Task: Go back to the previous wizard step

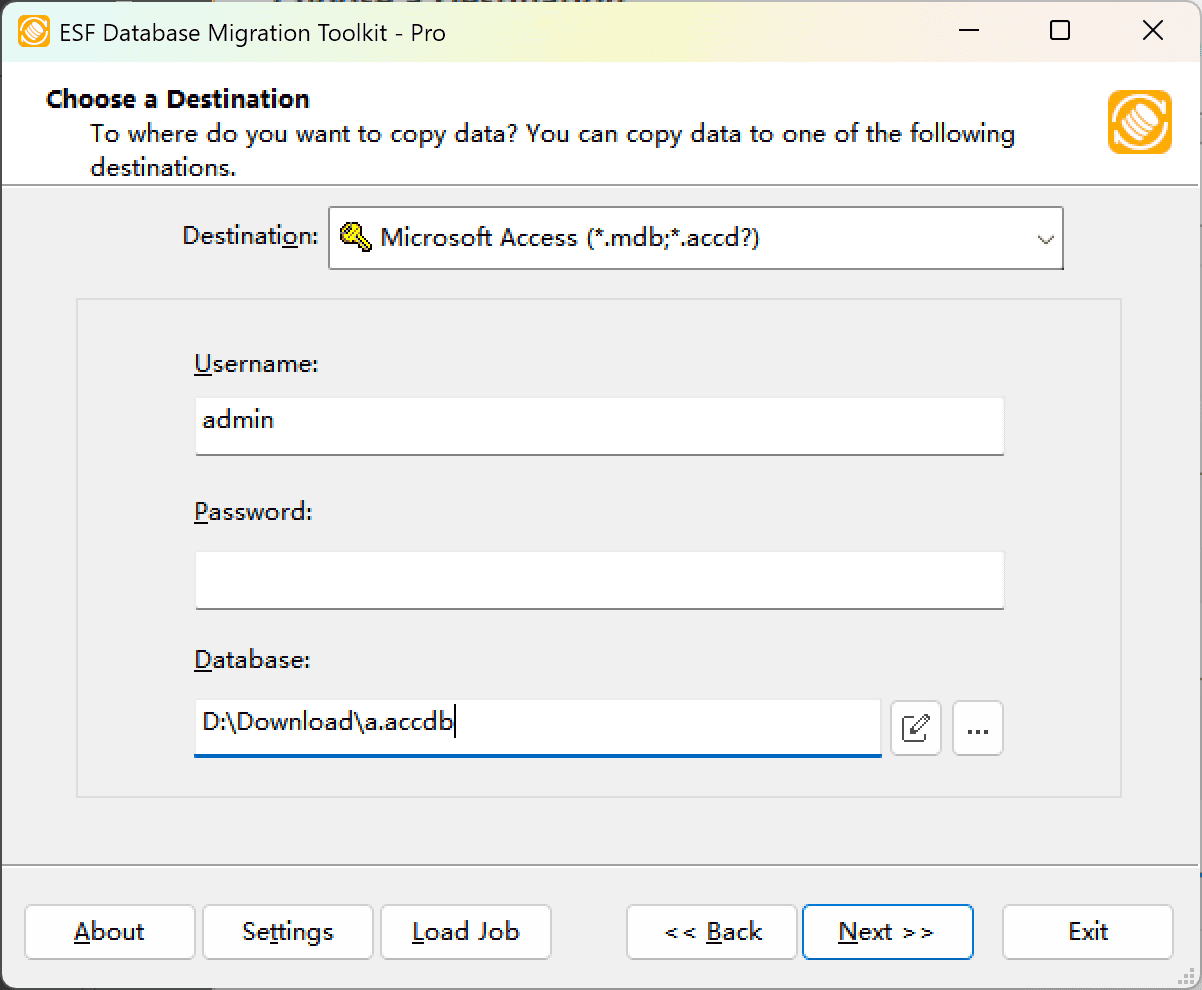Action: coord(711,931)
